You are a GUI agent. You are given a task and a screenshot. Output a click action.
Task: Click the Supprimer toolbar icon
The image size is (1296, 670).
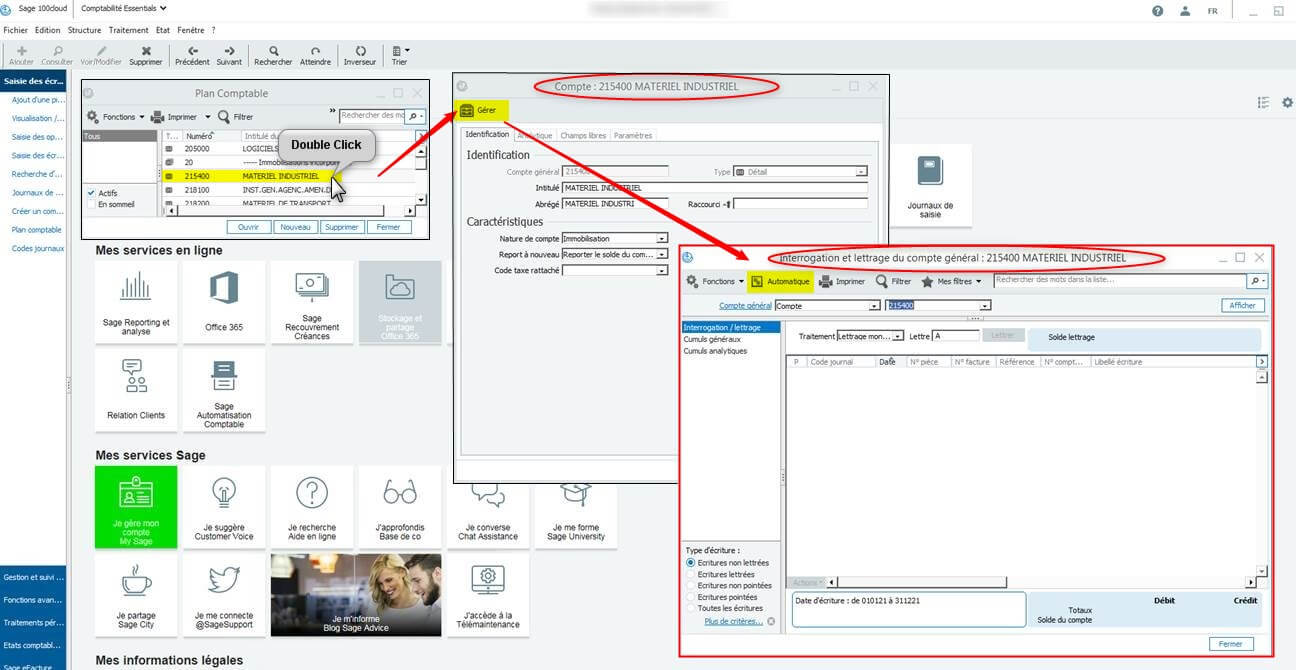146,51
